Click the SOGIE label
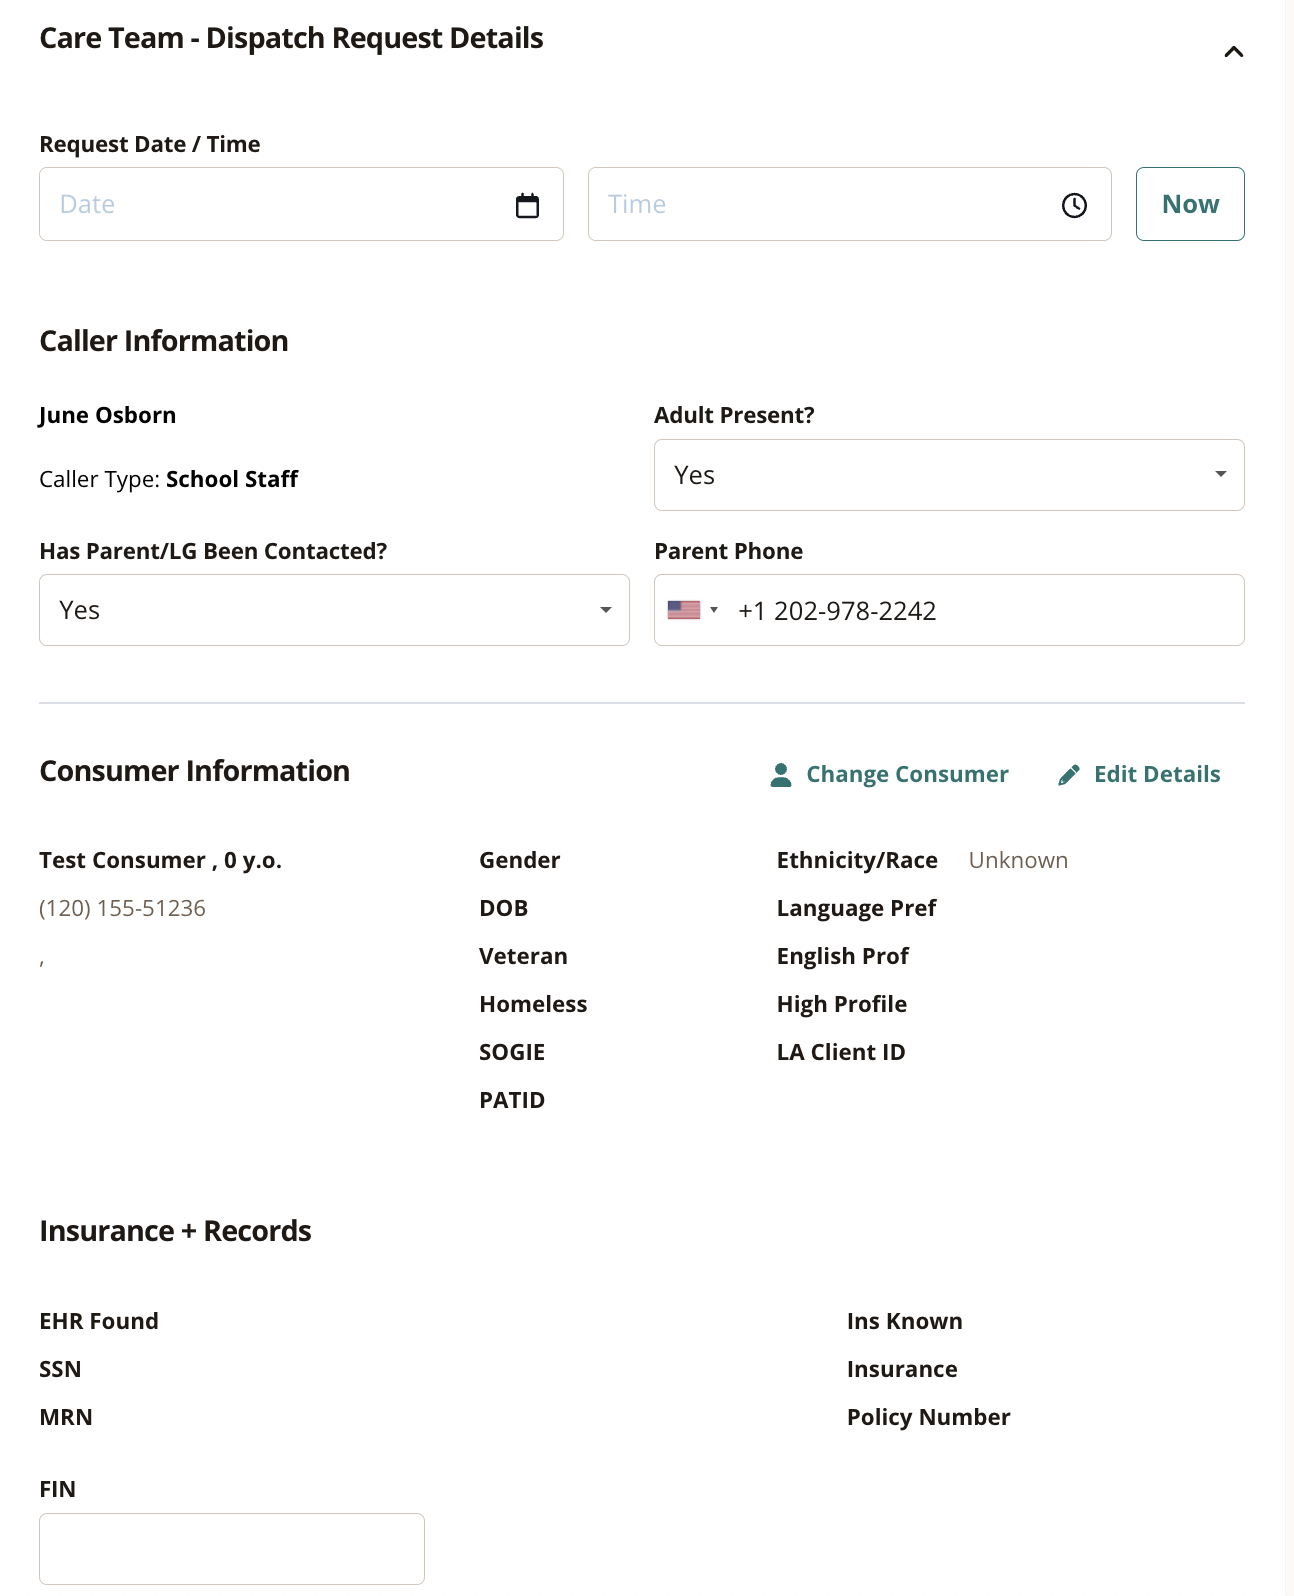This screenshot has width=1294, height=1596. tap(512, 1052)
